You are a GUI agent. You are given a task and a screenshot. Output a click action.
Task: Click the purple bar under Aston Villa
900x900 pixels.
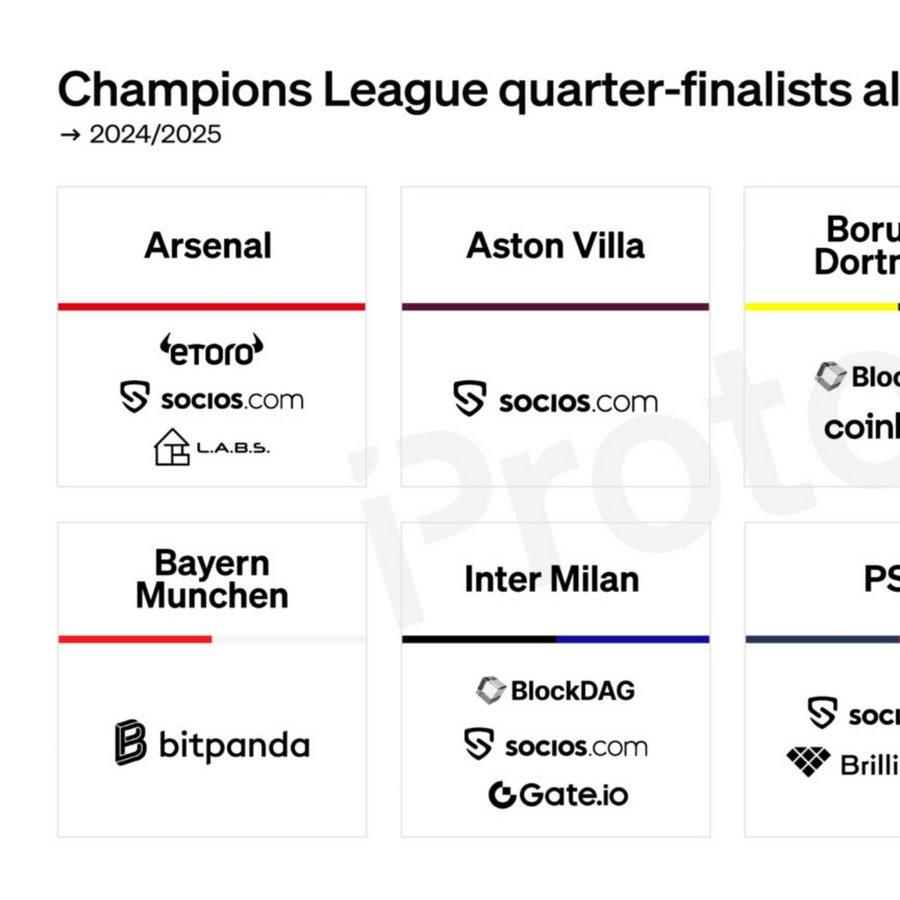(x=555, y=306)
